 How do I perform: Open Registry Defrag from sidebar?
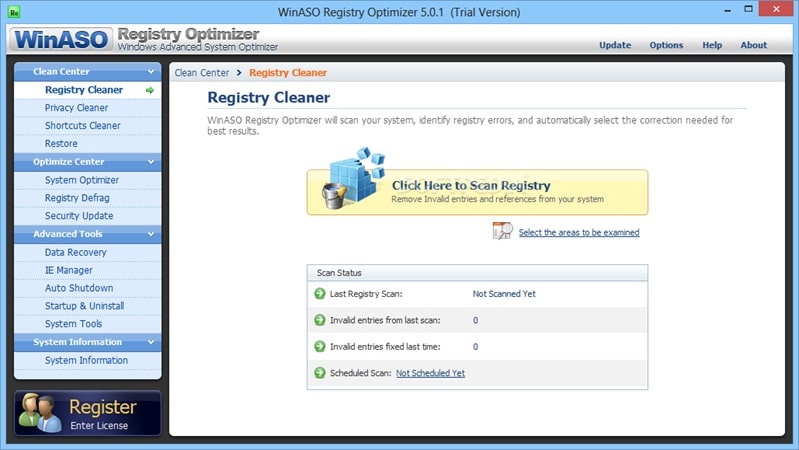pyautogui.click(x=88, y=198)
